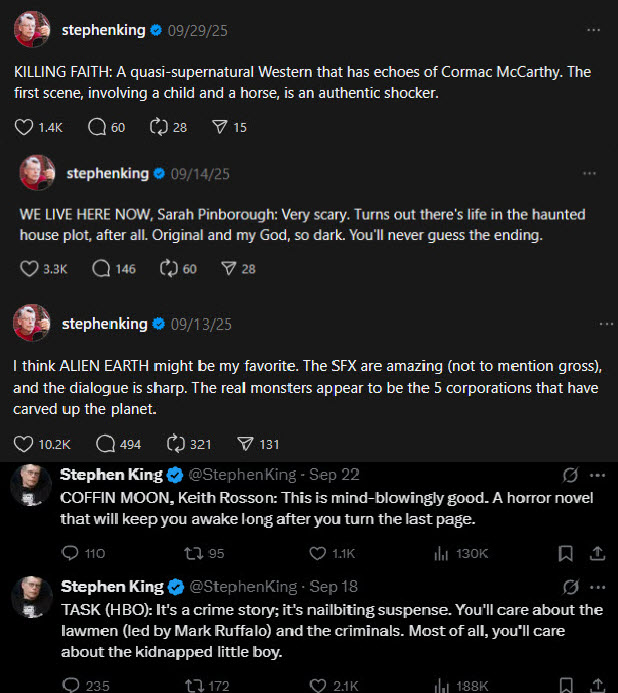Viewport: 618px width, 693px height.
Task: Open the Stephen King avatar on the COFFIN MOON tweet
Action: click(x=31, y=486)
